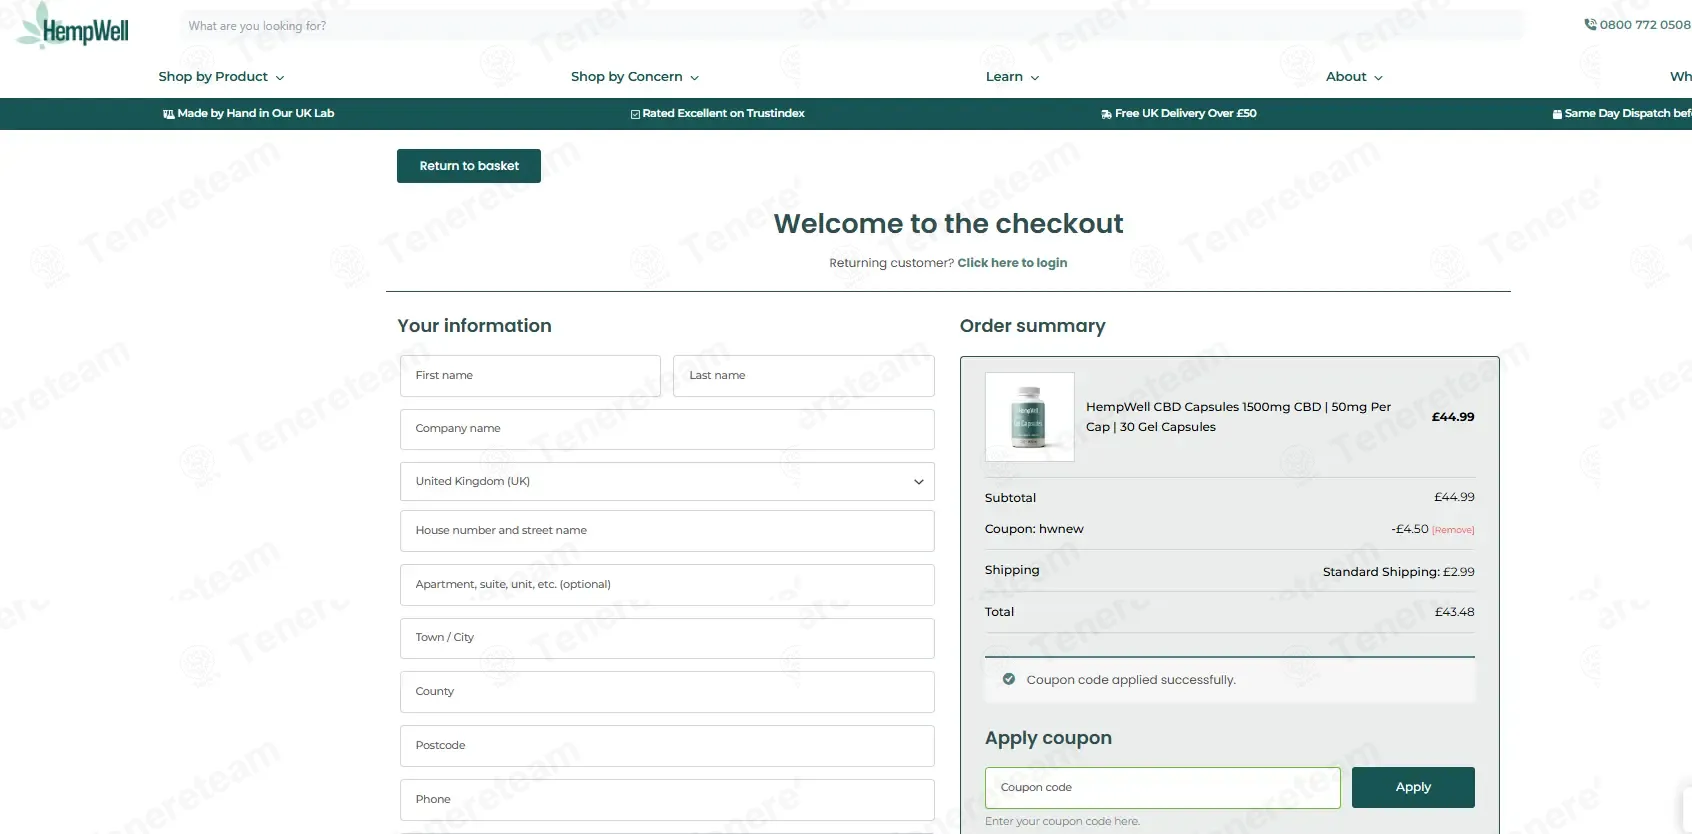Click the checkmark icon beside Rated Excellent
This screenshot has width=1692, height=834.
point(635,114)
